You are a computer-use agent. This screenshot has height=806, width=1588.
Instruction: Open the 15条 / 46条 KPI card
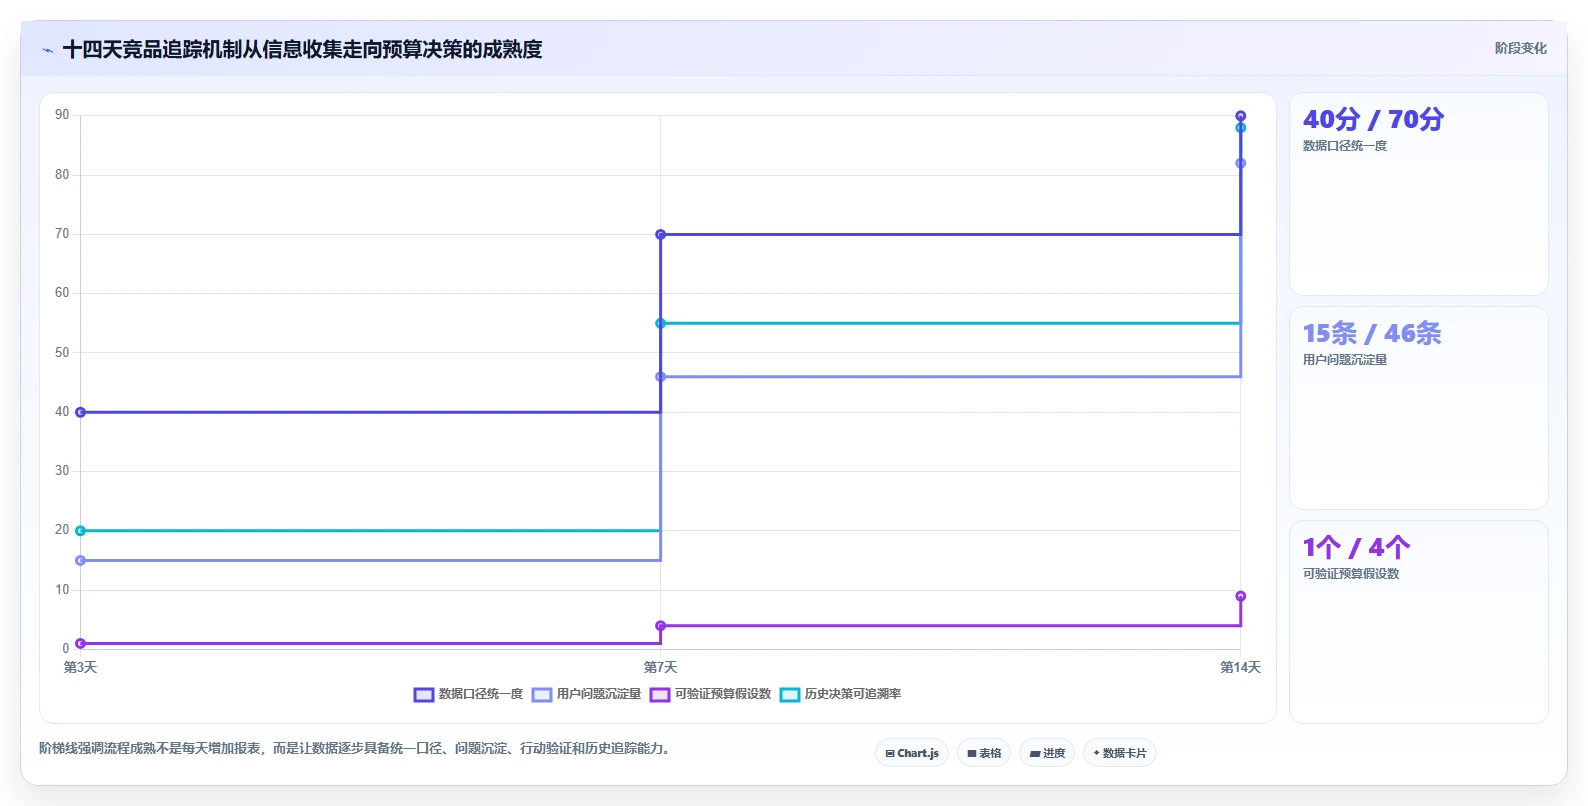click(1418, 408)
